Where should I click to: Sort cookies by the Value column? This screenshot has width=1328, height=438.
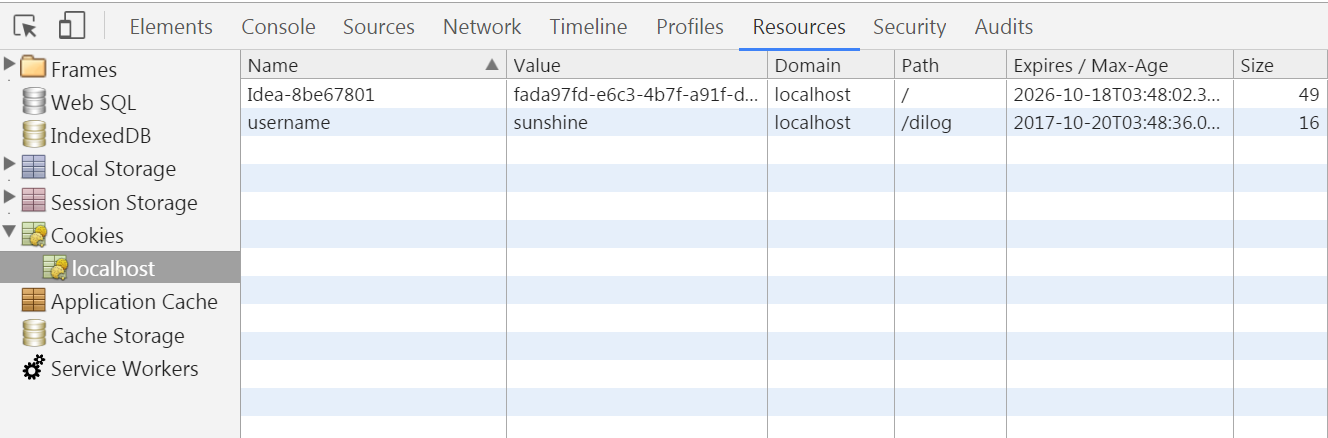(x=637, y=66)
